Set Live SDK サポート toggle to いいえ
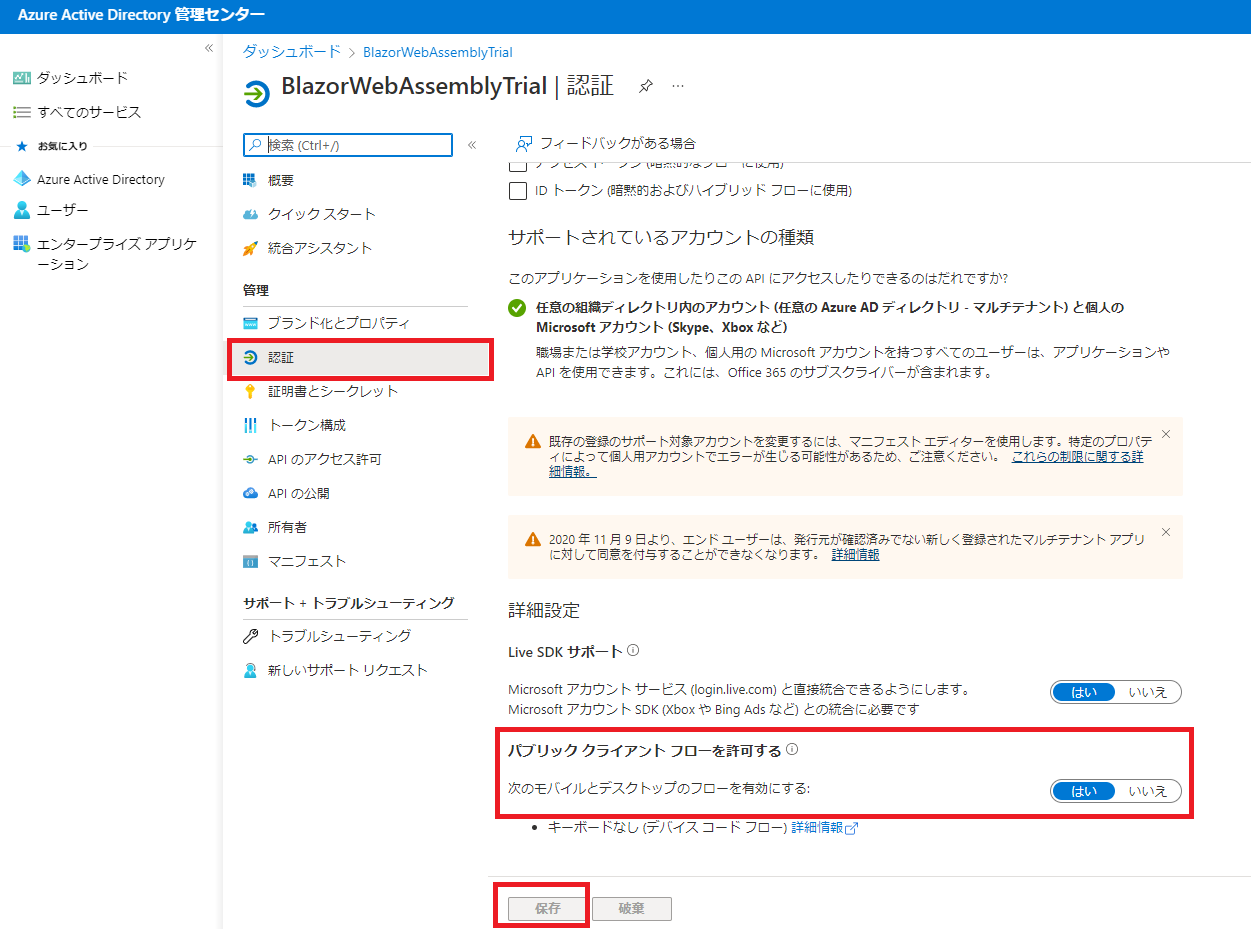1251x929 pixels. [1148, 692]
